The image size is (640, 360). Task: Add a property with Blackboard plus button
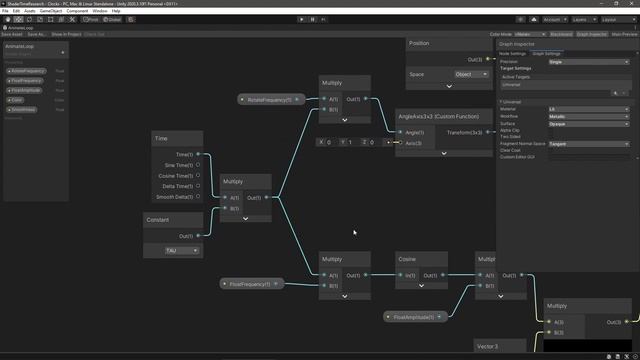[x=62, y=53]
